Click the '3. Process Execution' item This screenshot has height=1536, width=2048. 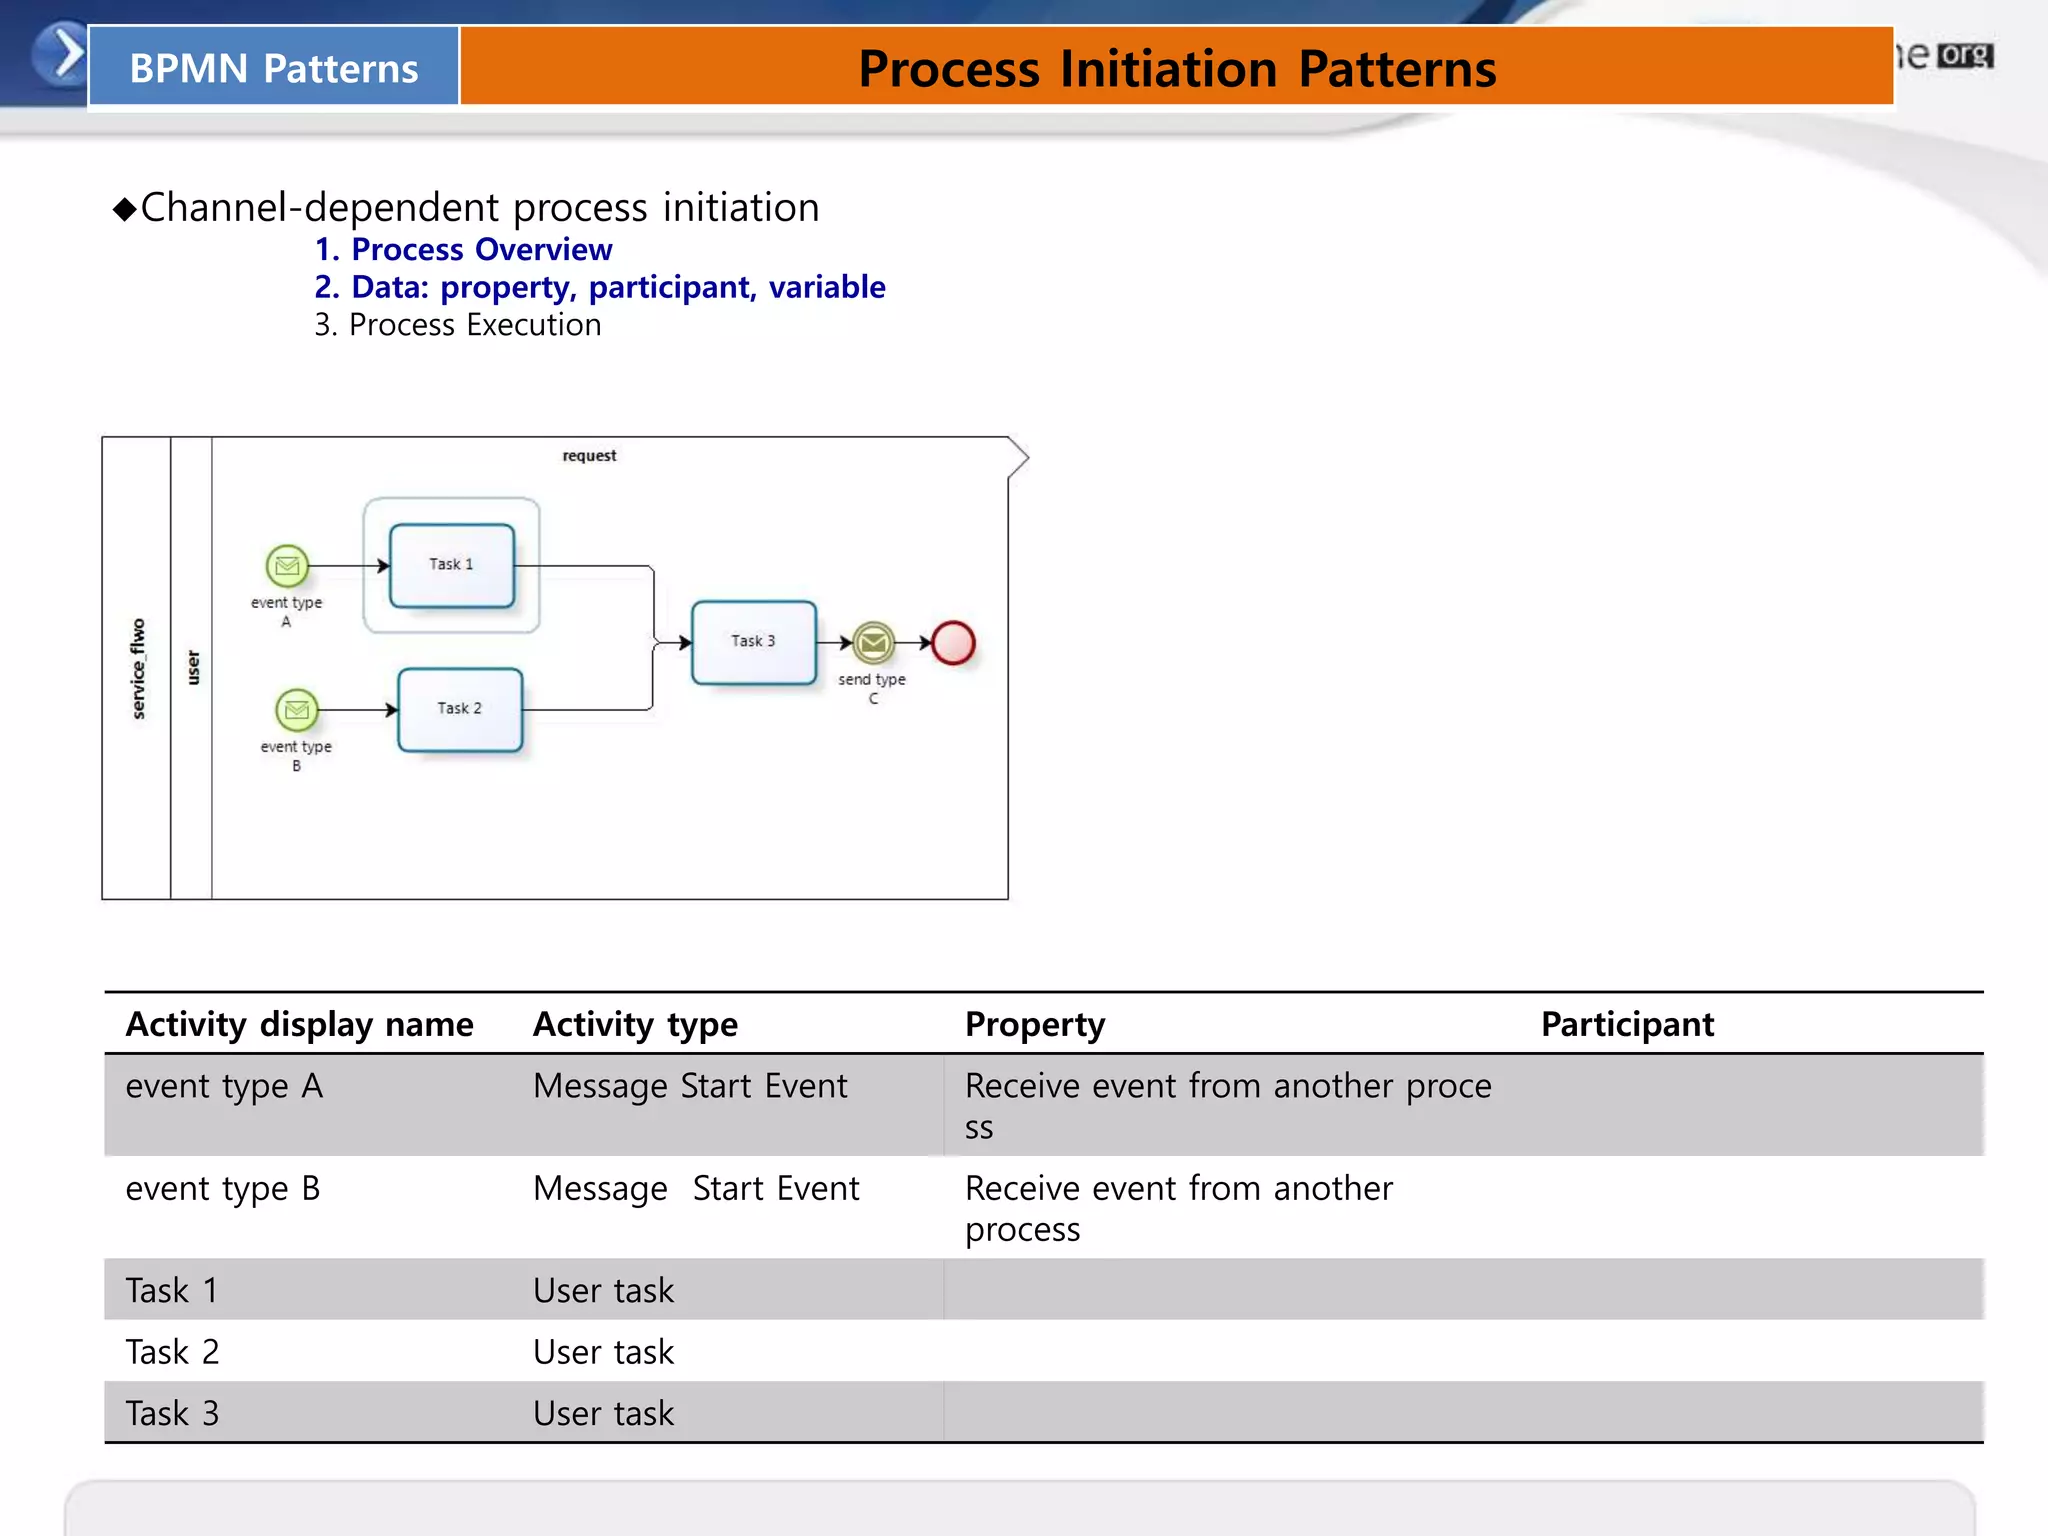click(x=458, y=325)
